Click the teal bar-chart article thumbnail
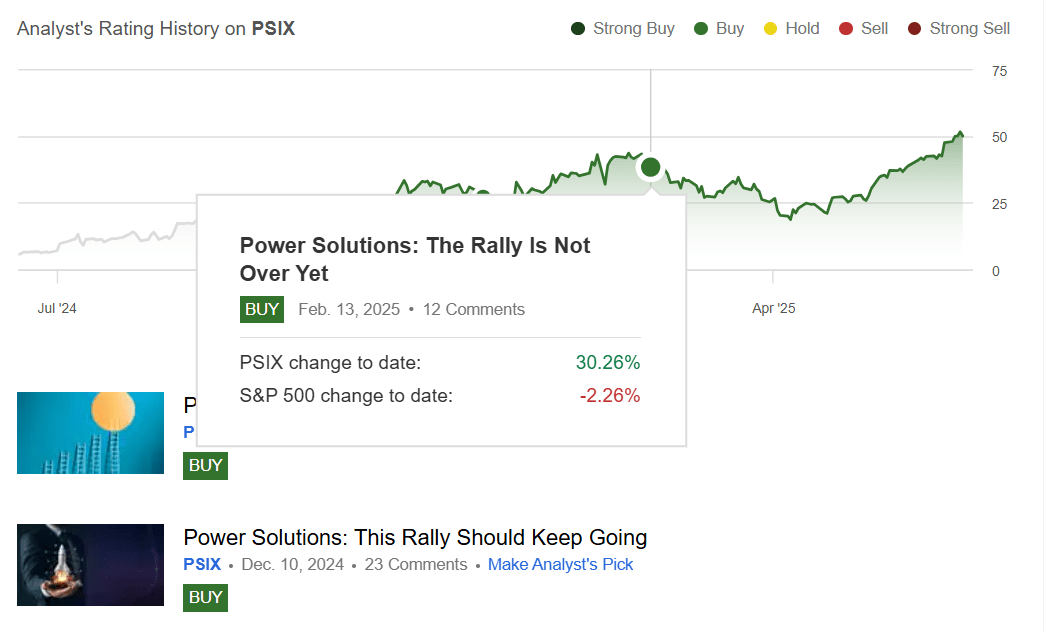Viewport: 1044px width, 631px height. click(90, 433)
